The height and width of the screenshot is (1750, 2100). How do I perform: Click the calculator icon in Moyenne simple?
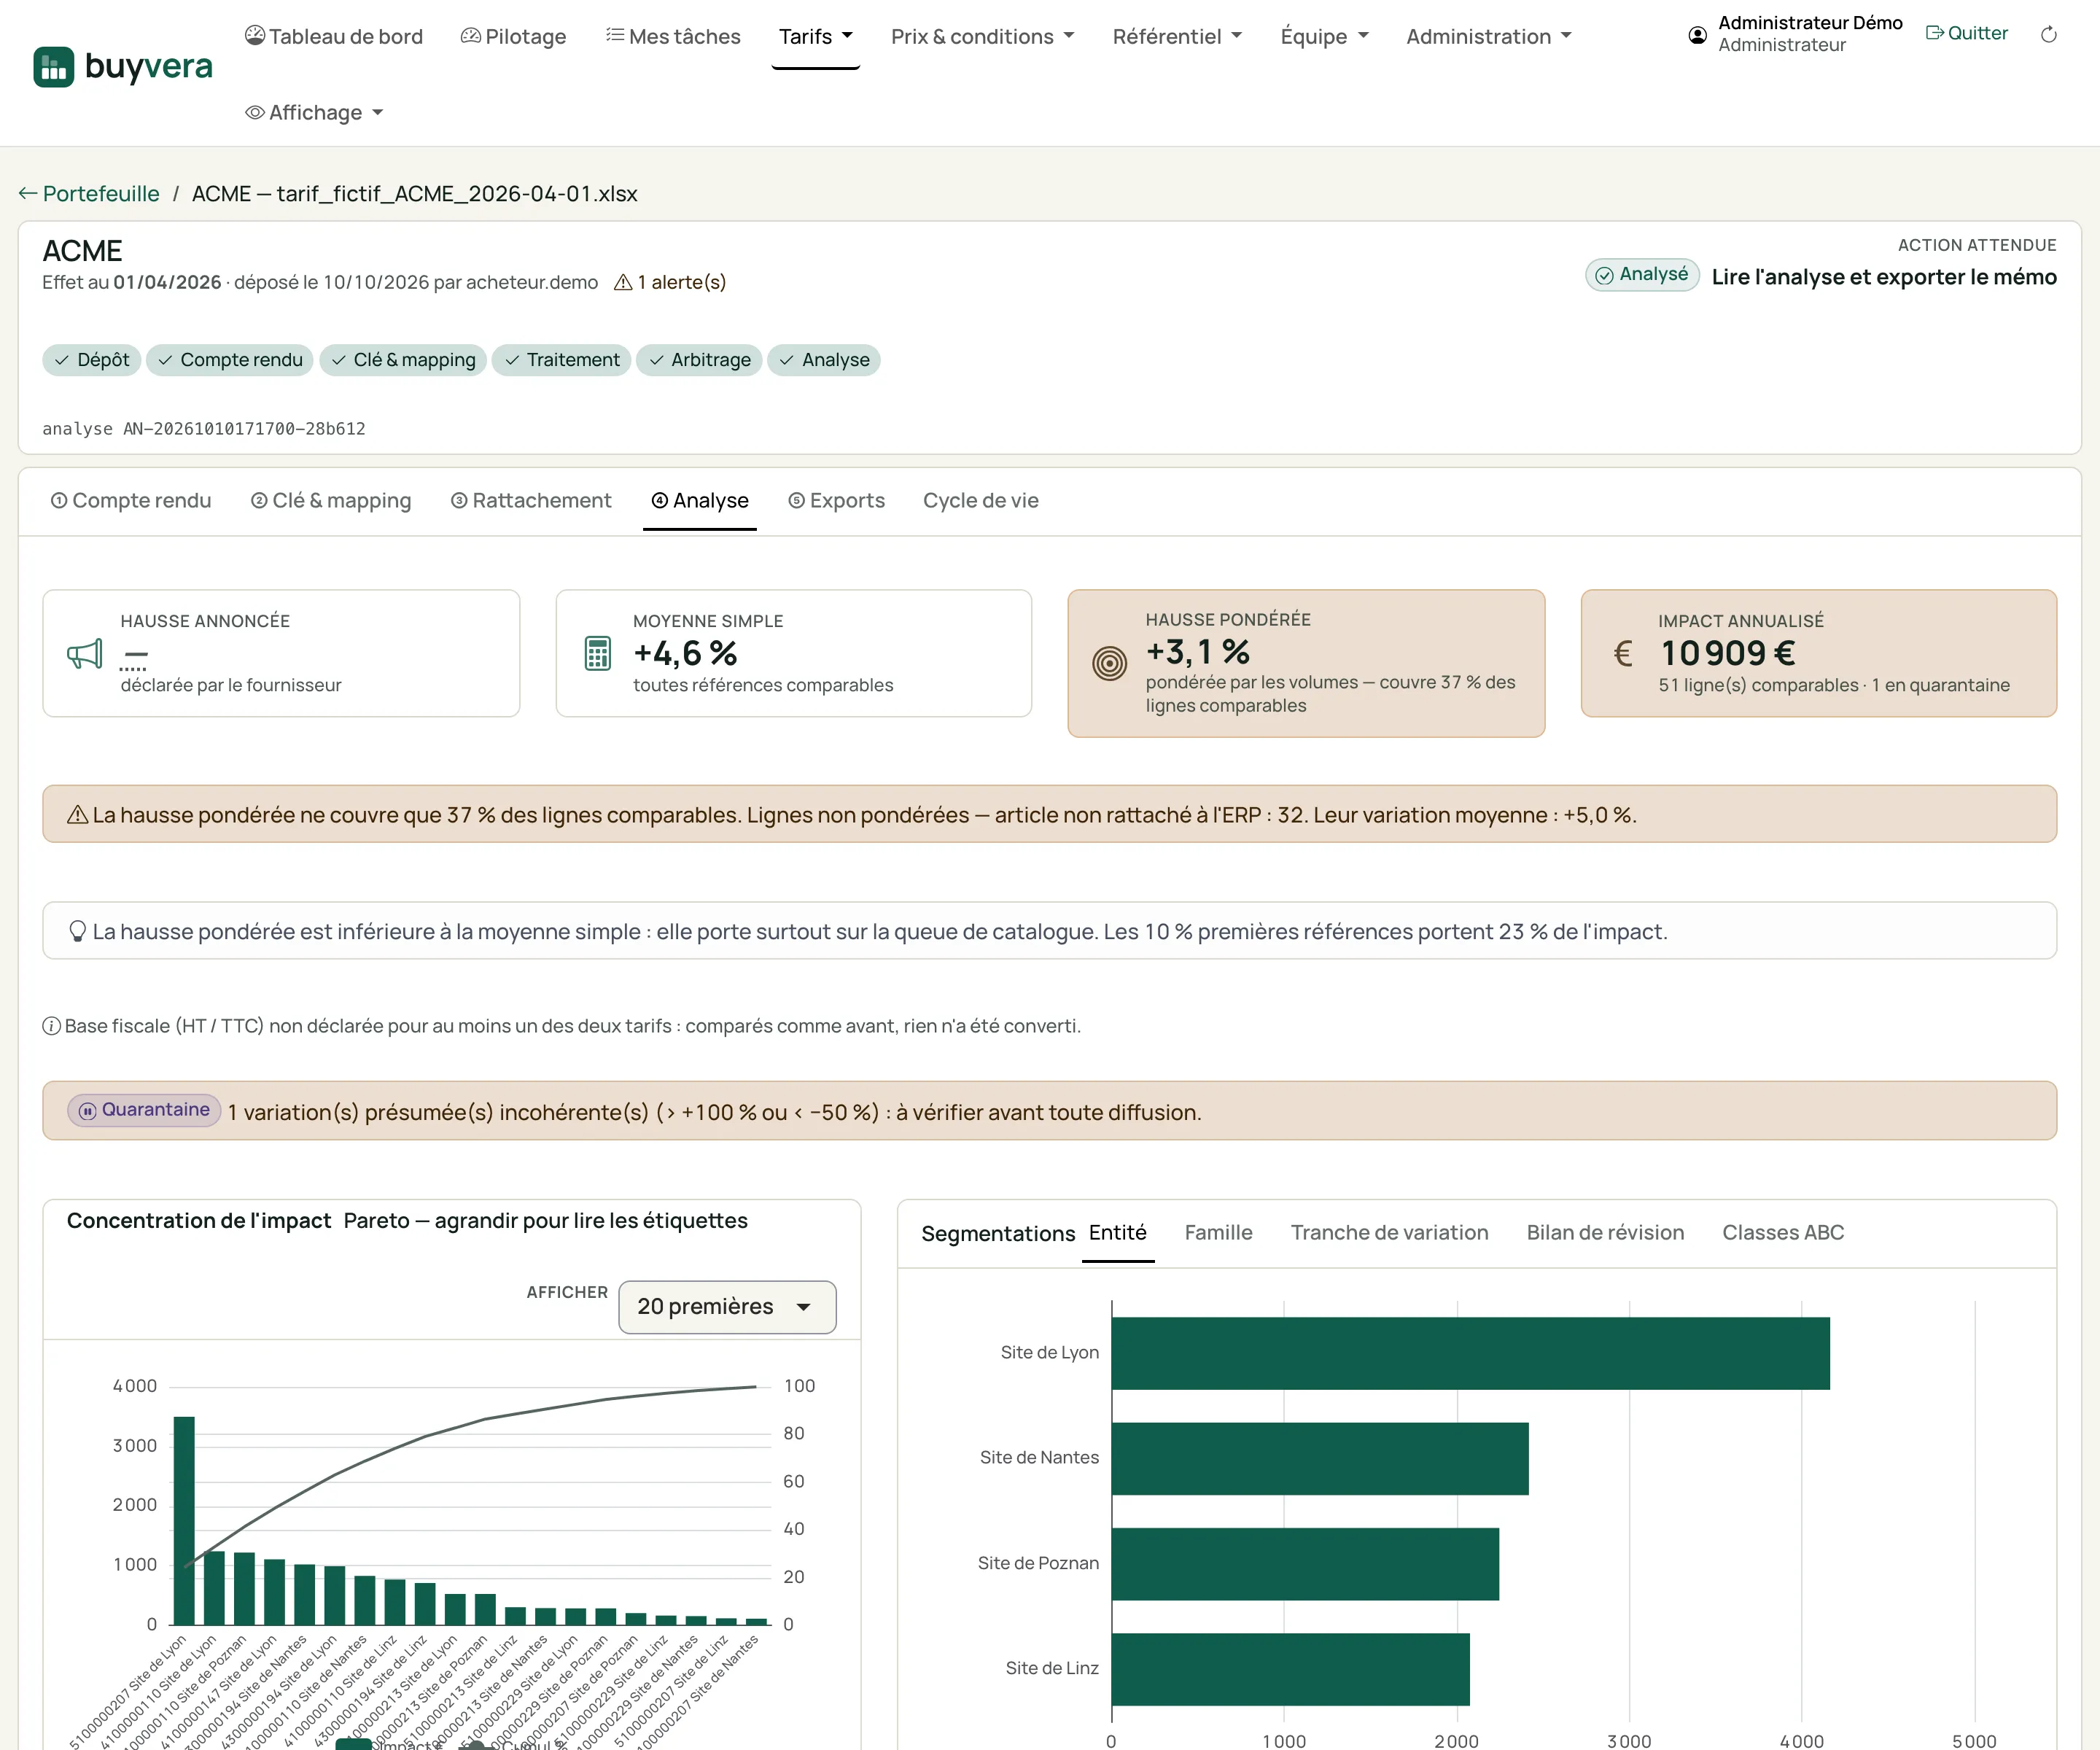click(x=598, y=654)
